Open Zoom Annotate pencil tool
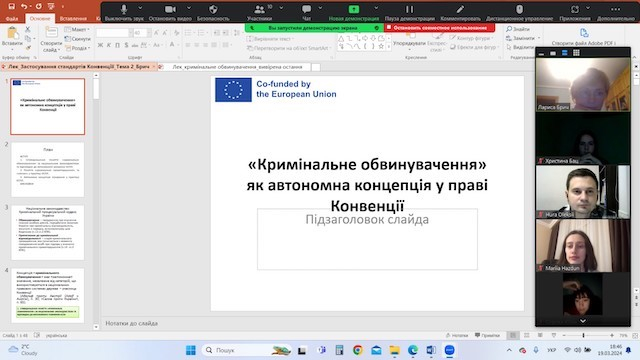 pos(460,9)
